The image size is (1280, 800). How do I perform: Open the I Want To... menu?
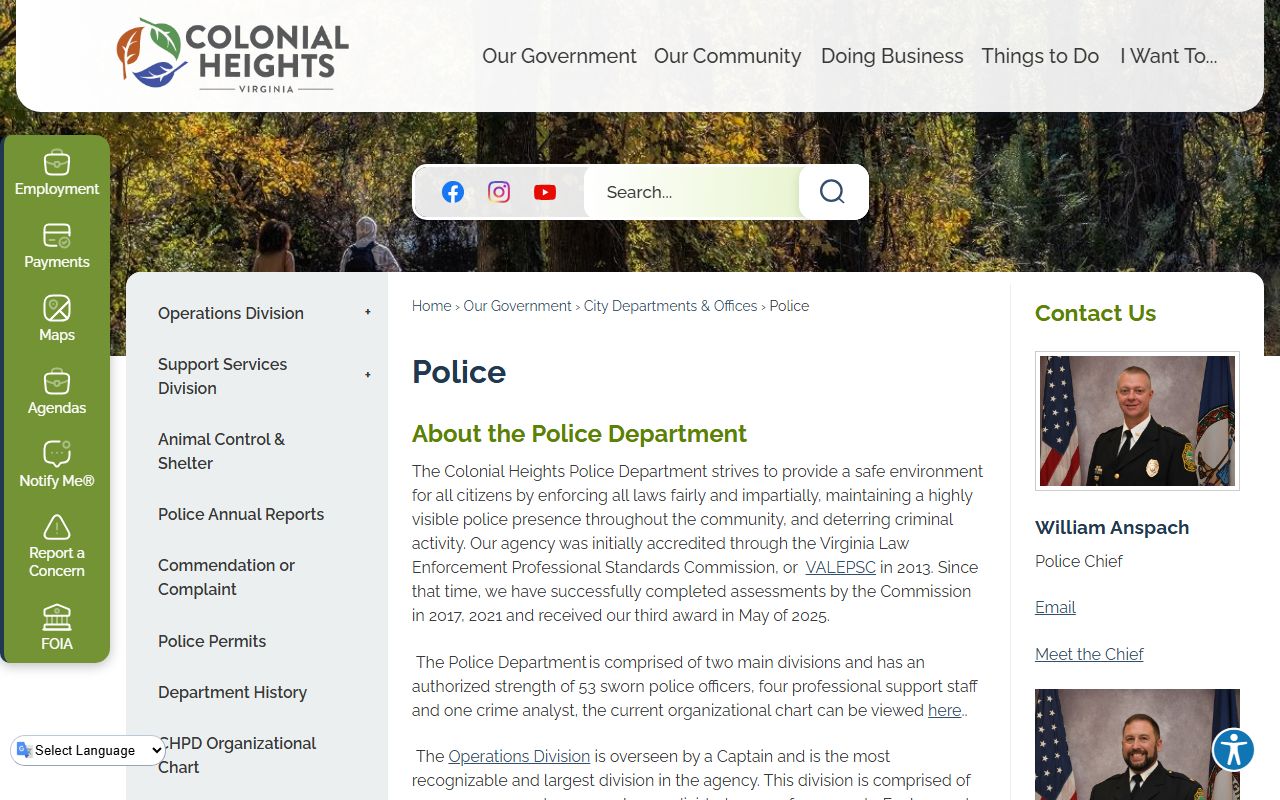1168,56
